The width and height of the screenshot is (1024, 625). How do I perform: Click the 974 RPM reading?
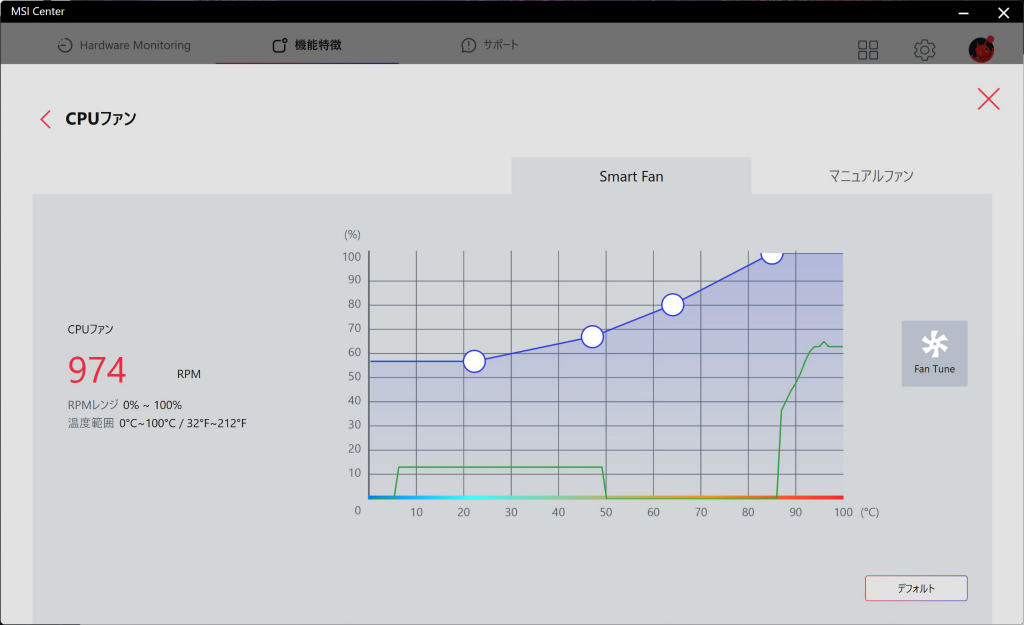click(x=97, y=370)
